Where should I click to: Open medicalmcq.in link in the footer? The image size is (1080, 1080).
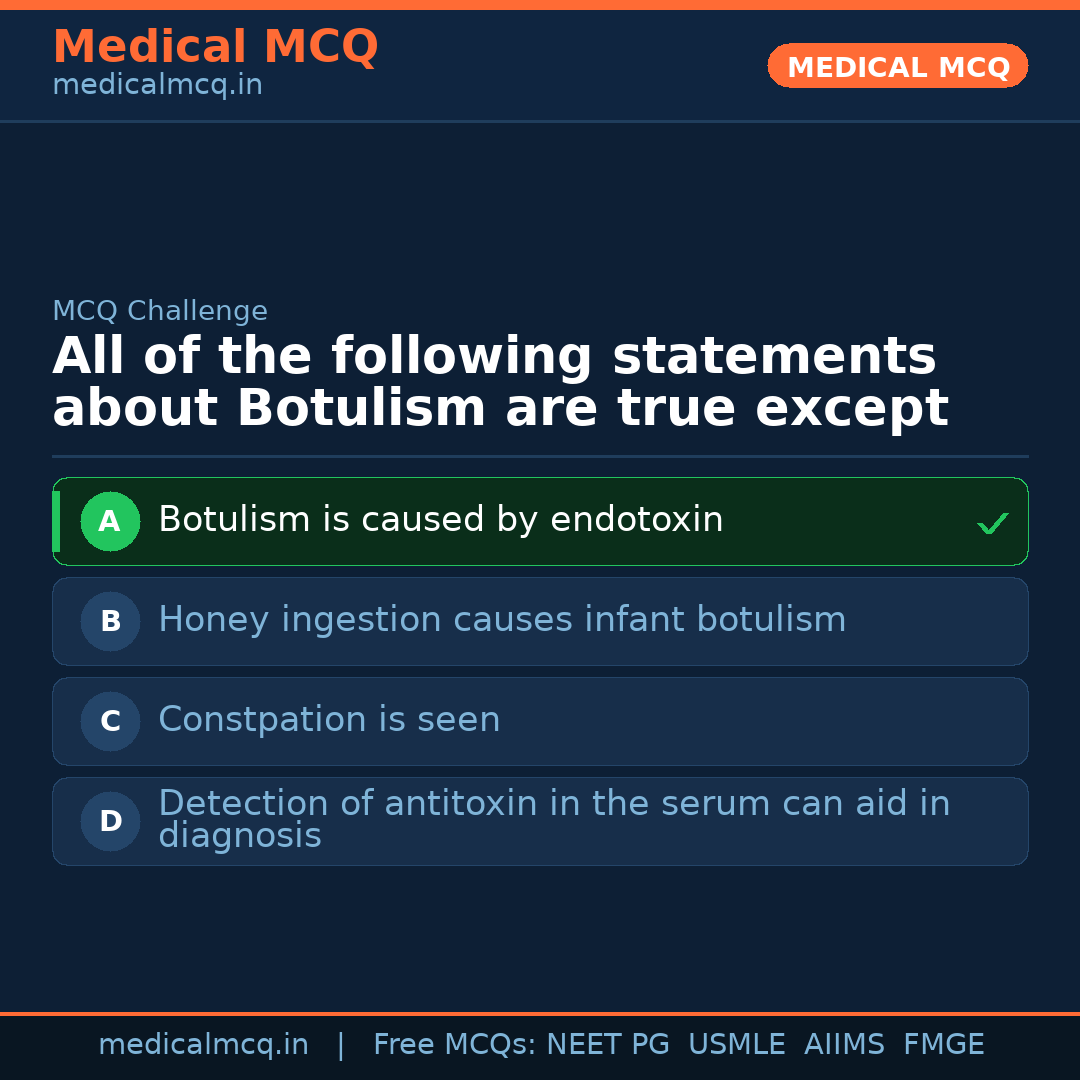point(203,1045)
